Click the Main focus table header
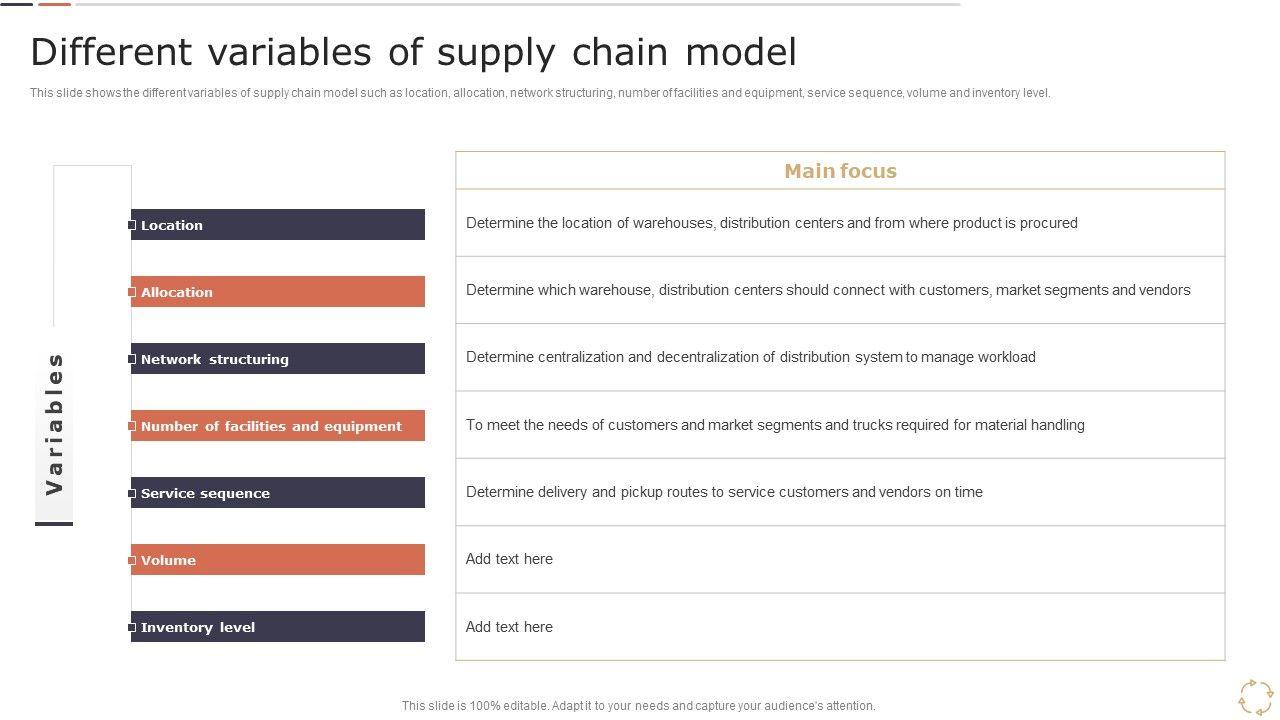 [x=840, y=171]
